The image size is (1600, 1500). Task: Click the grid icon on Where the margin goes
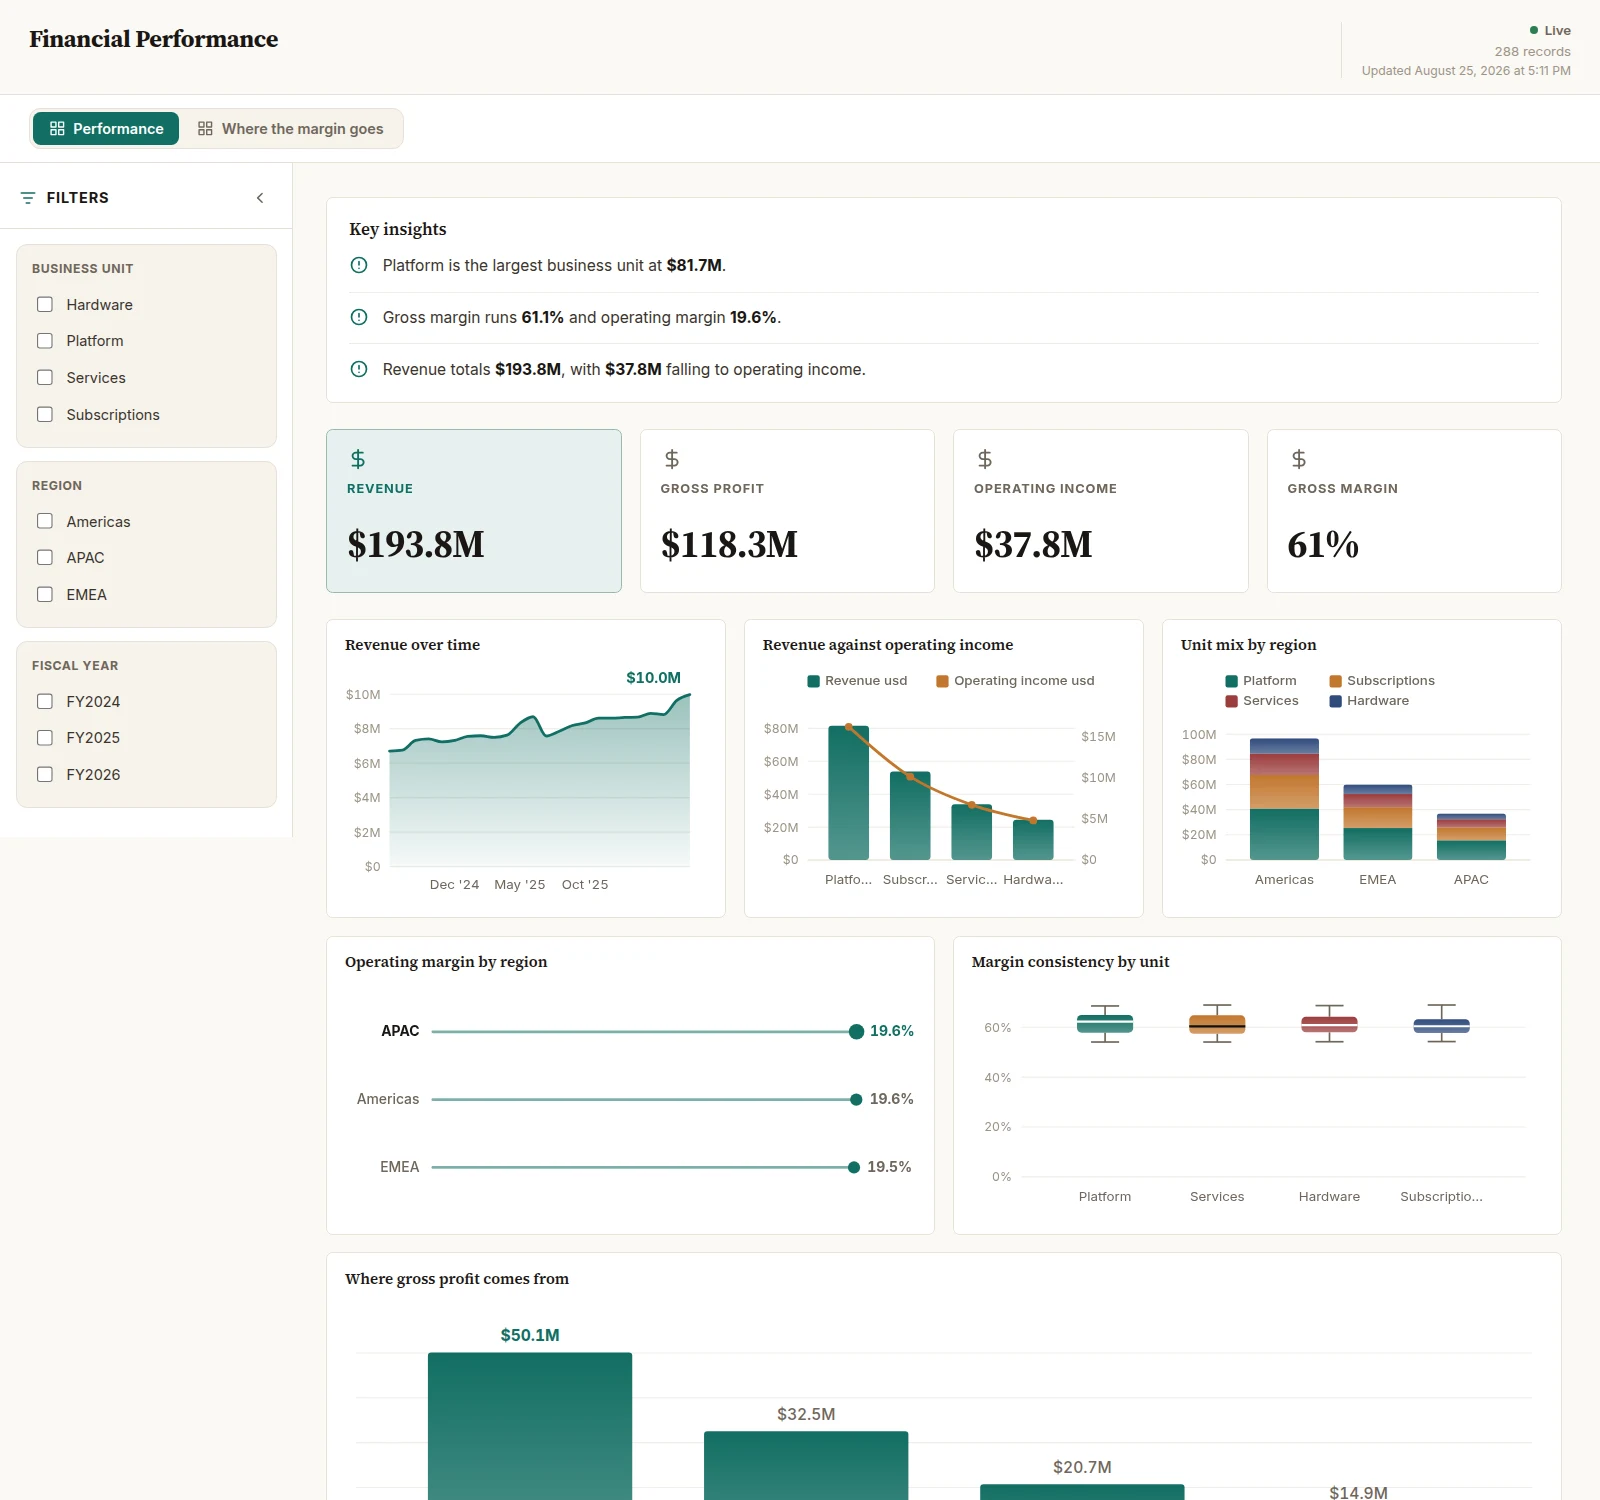(x=205, y=129)
